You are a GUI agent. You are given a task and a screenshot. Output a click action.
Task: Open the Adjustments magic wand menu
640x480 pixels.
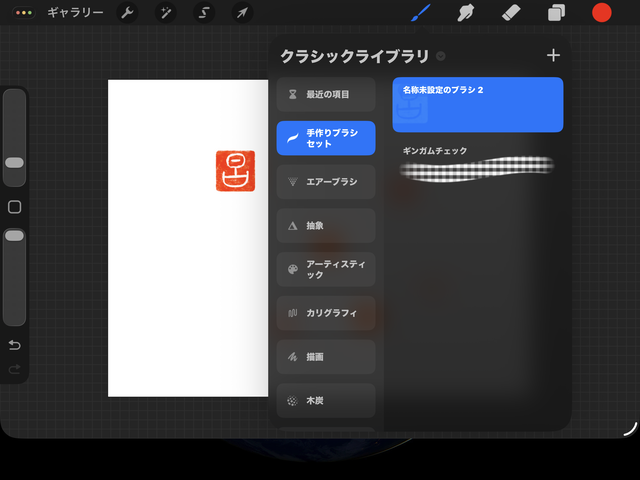166,13
